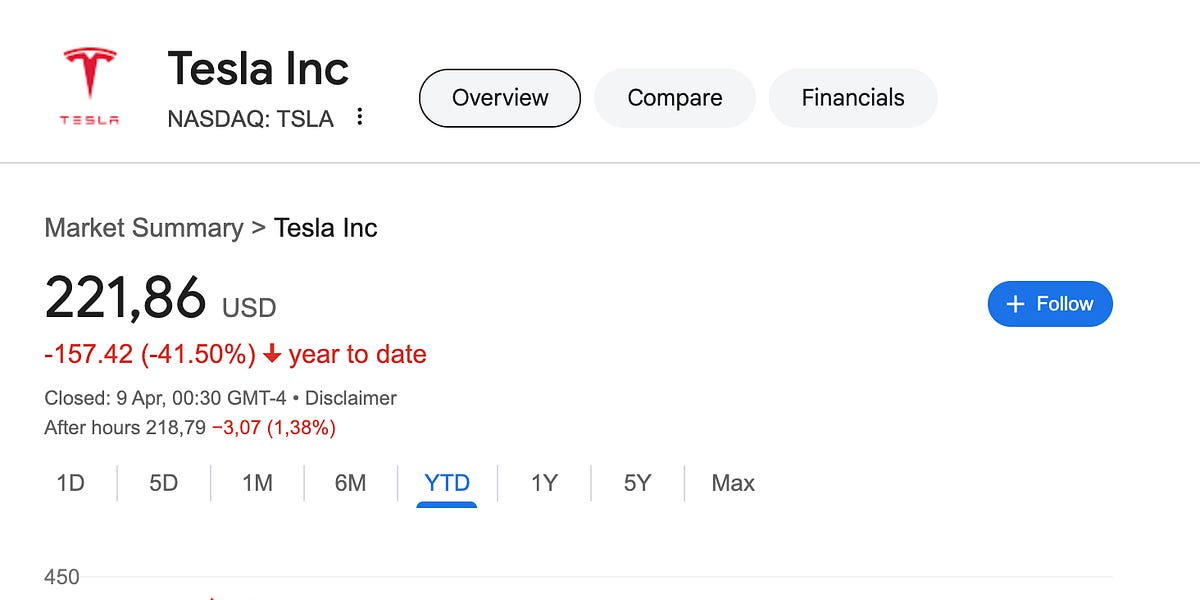Switch chart to 1Y range
1200x600 pixels.
[x=544, y=484]
